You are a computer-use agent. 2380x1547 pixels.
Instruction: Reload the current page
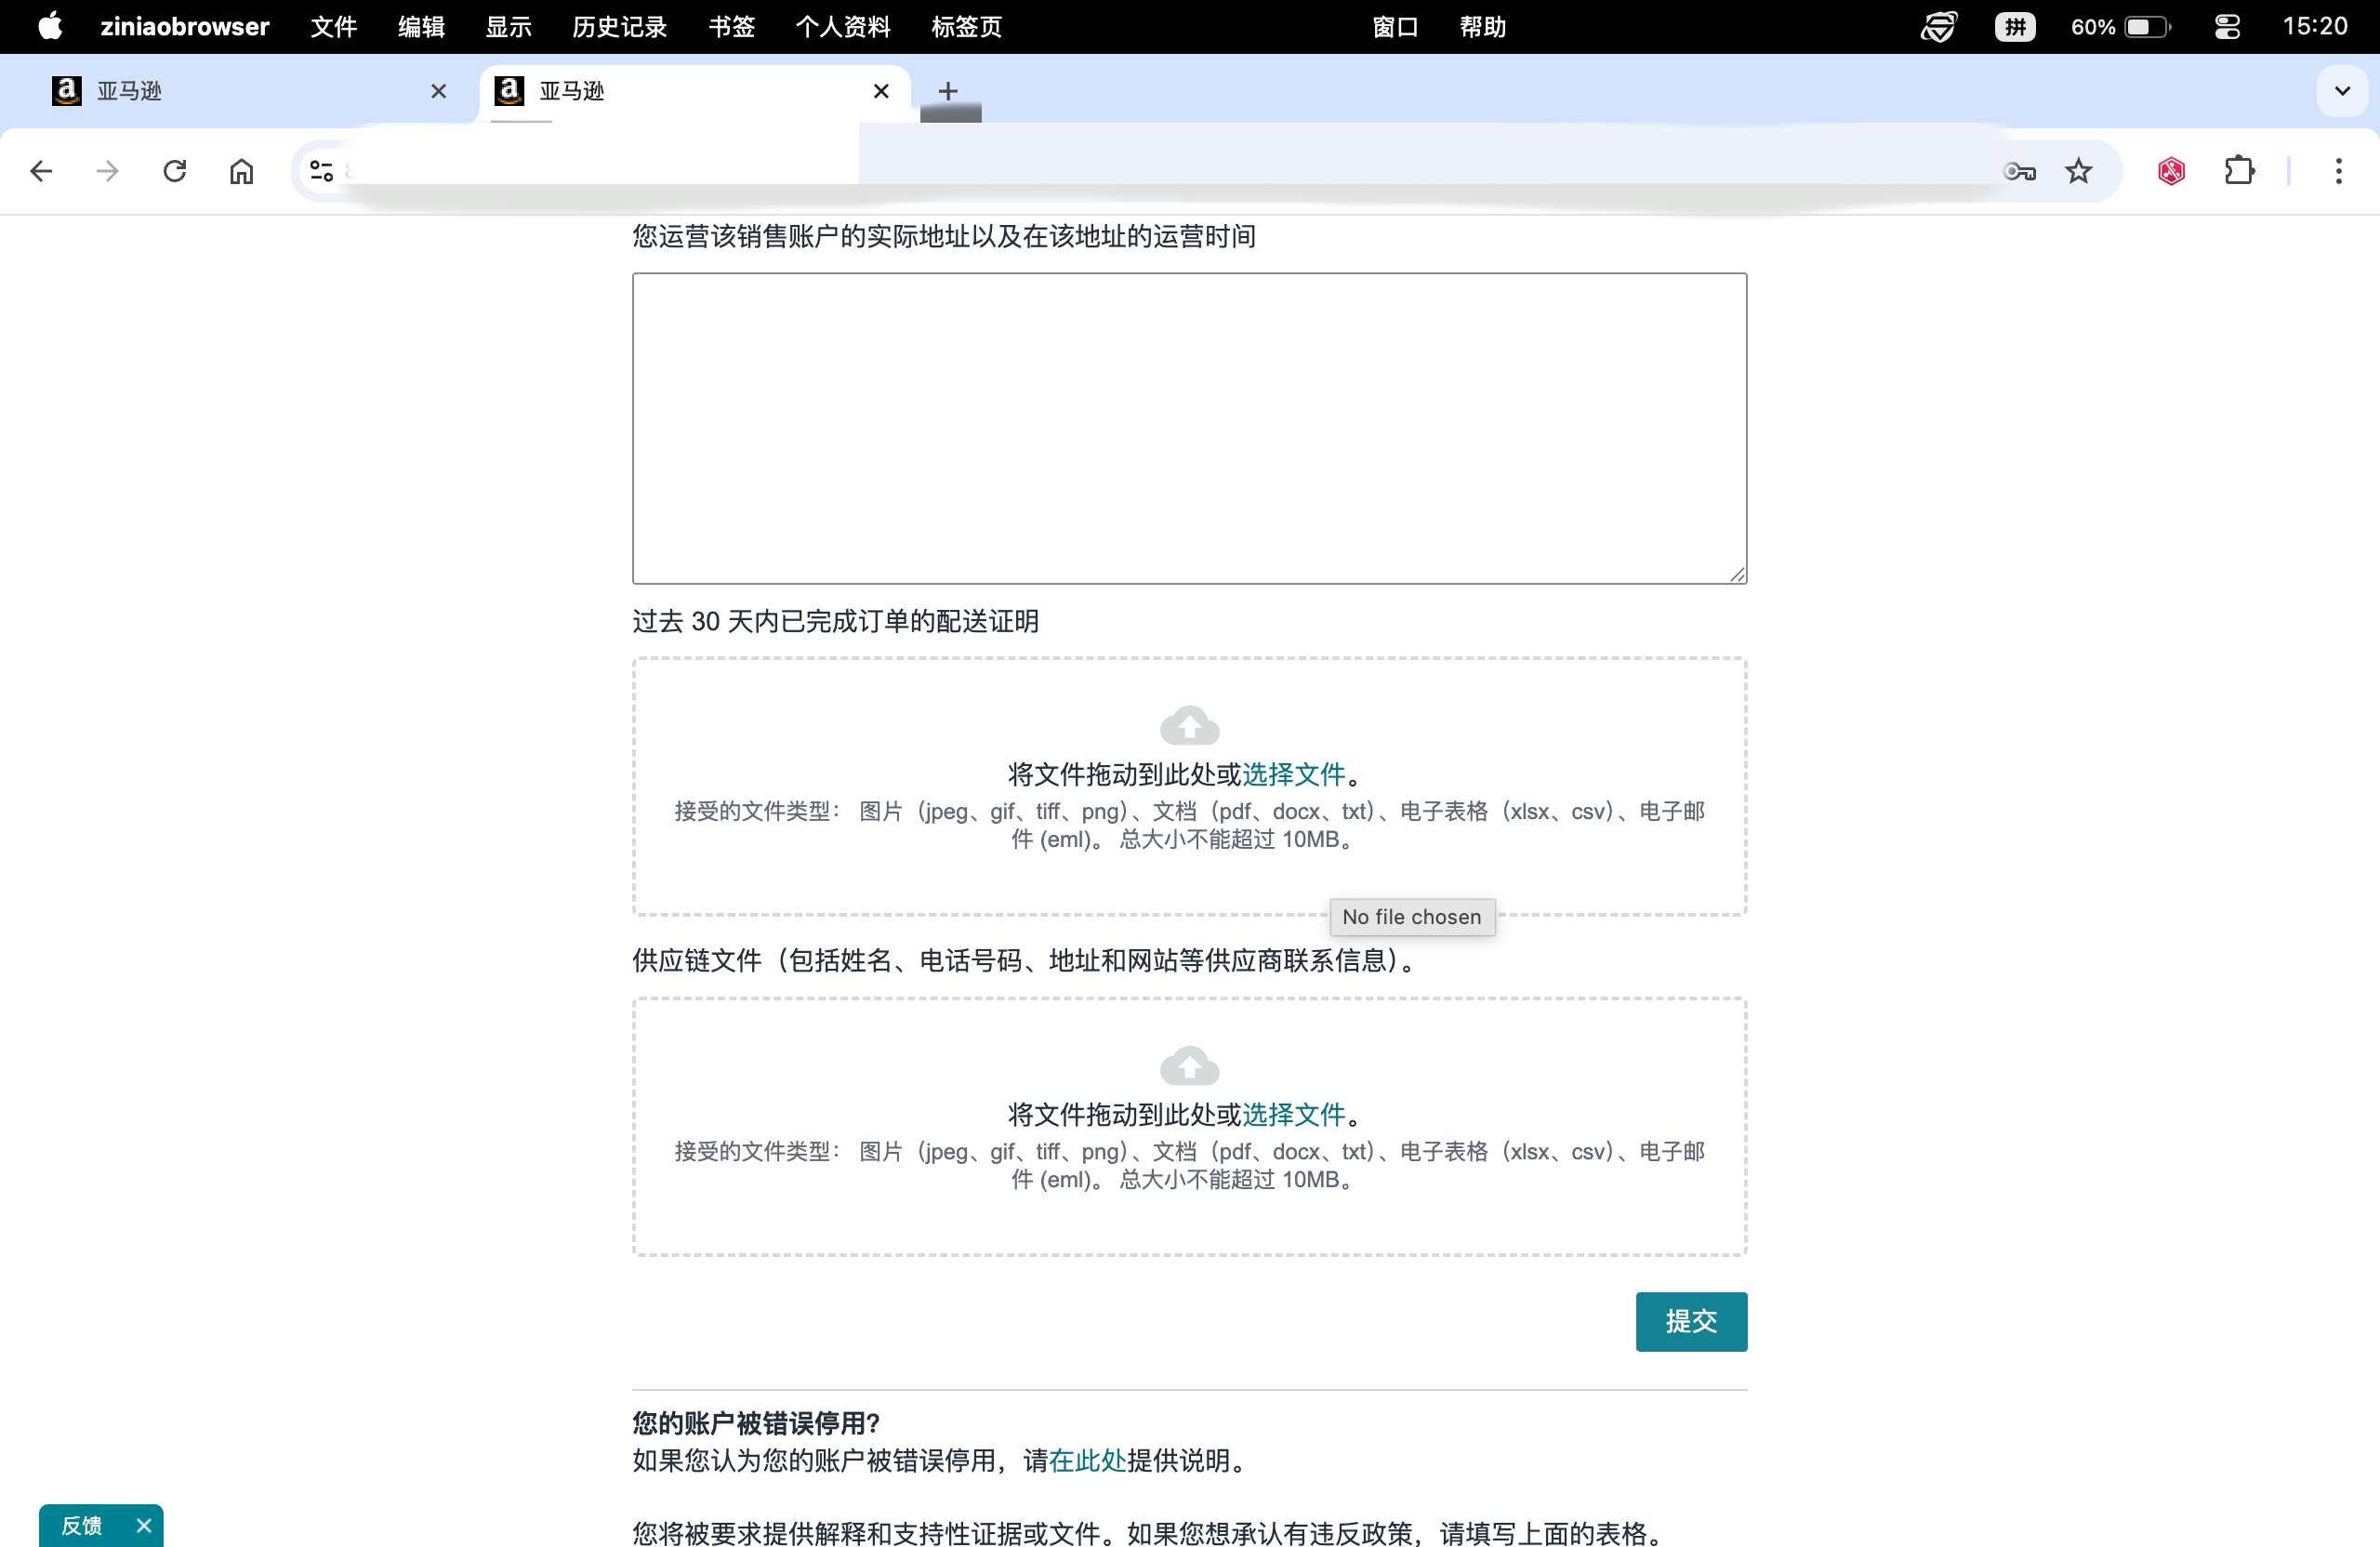tap(175, 171)
